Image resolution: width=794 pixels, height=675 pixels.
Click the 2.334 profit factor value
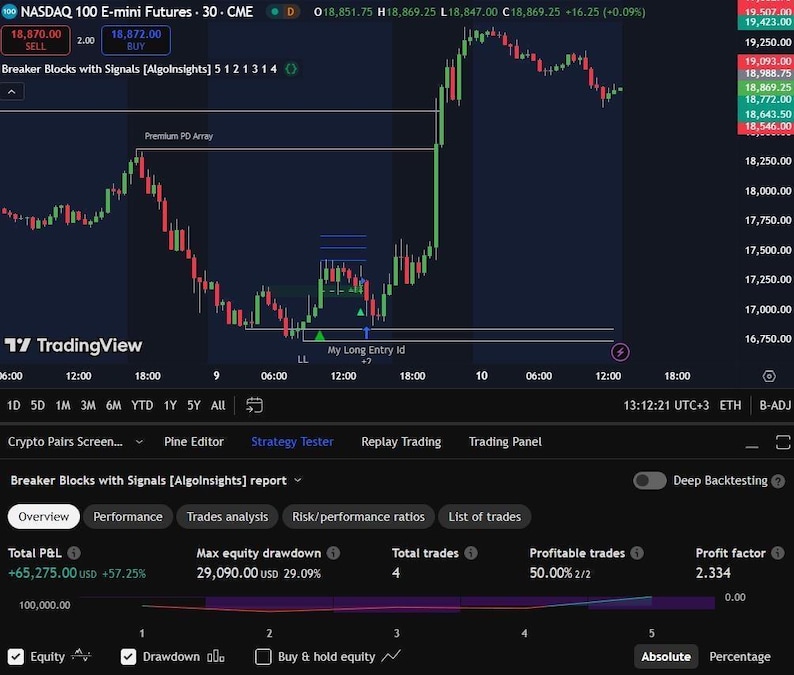point(713,573)
